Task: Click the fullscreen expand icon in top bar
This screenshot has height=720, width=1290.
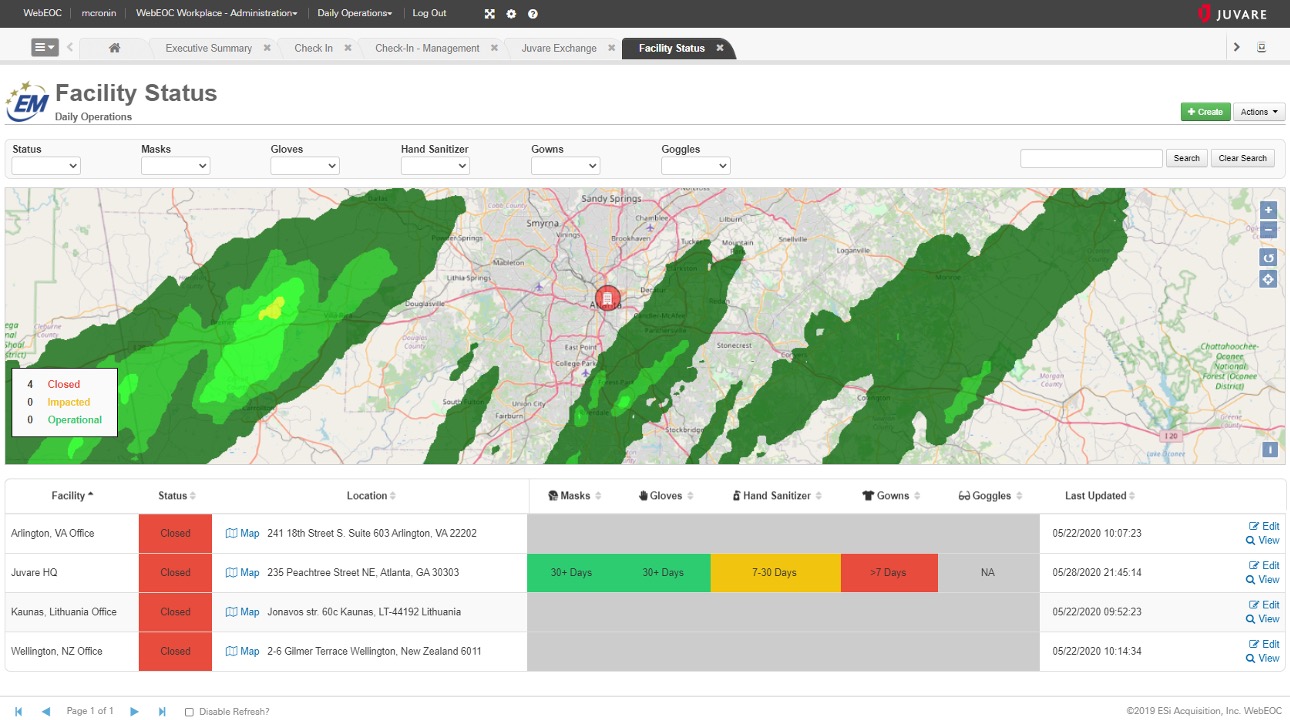Action: coord(489,14)
